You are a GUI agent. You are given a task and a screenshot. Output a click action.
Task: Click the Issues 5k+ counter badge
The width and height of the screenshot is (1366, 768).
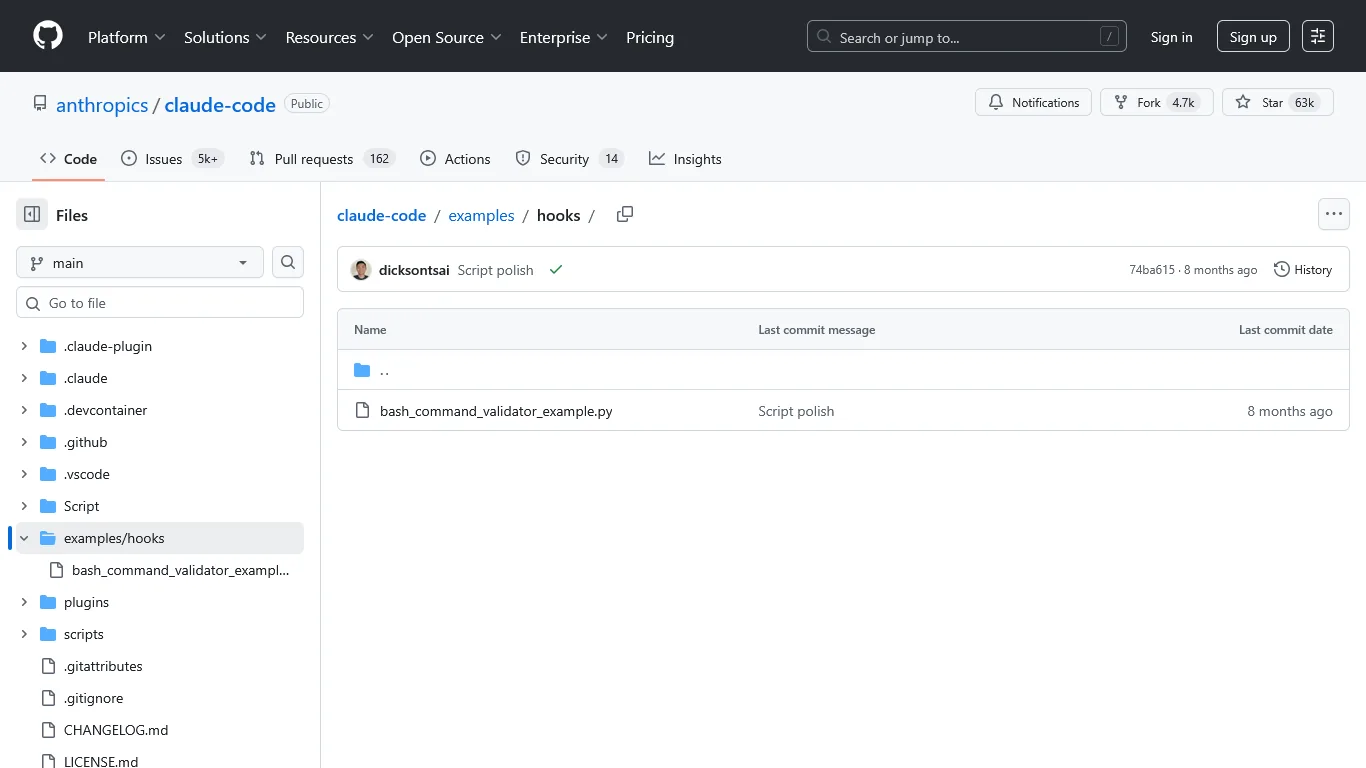coord(208,159)
